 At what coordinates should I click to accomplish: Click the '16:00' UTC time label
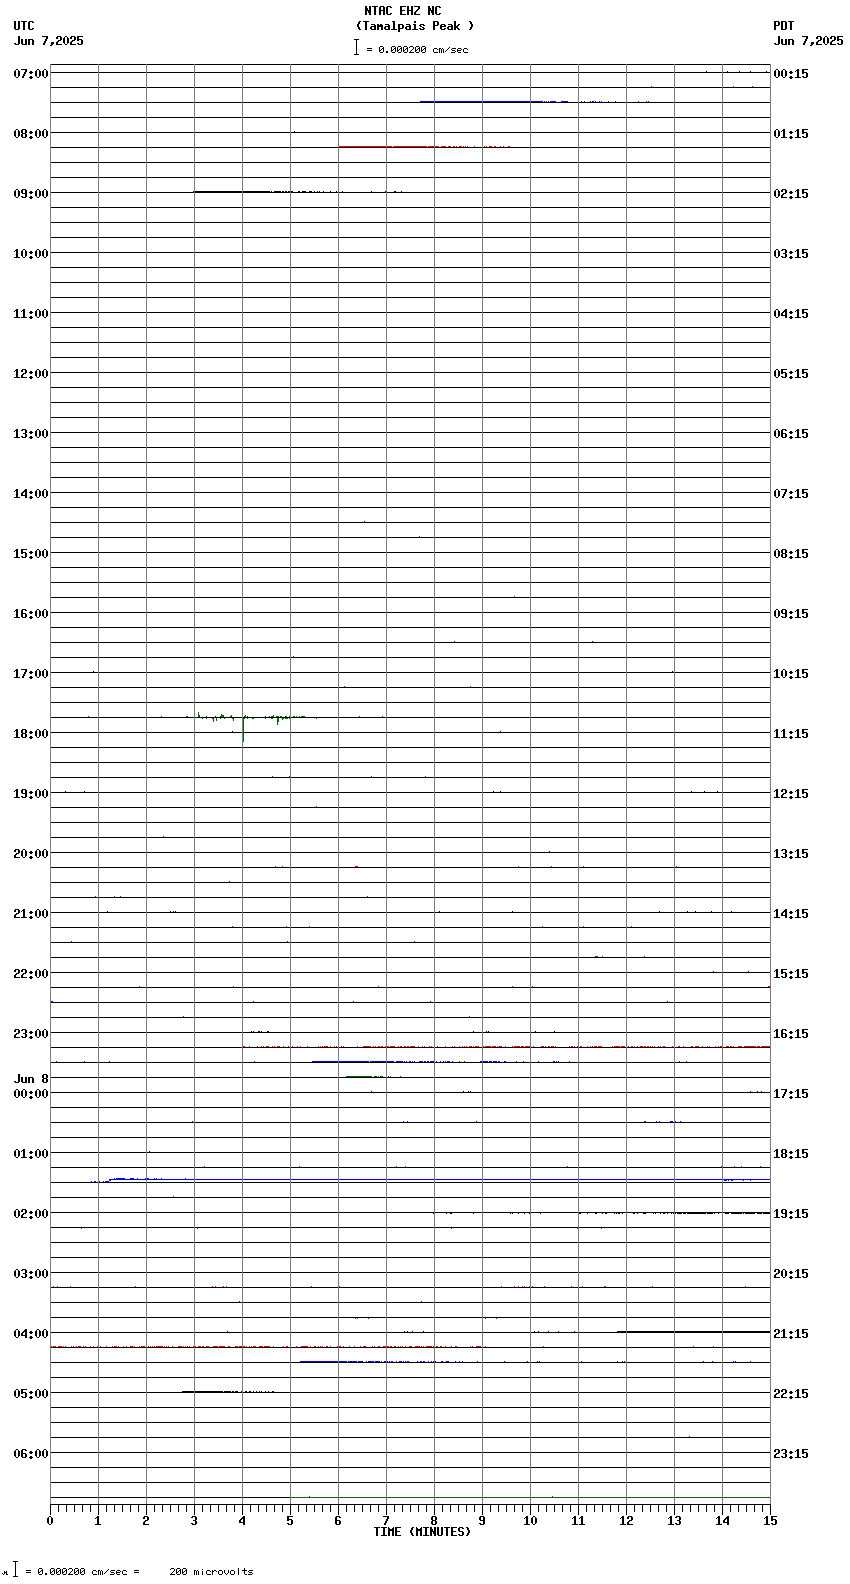(31, 614)
